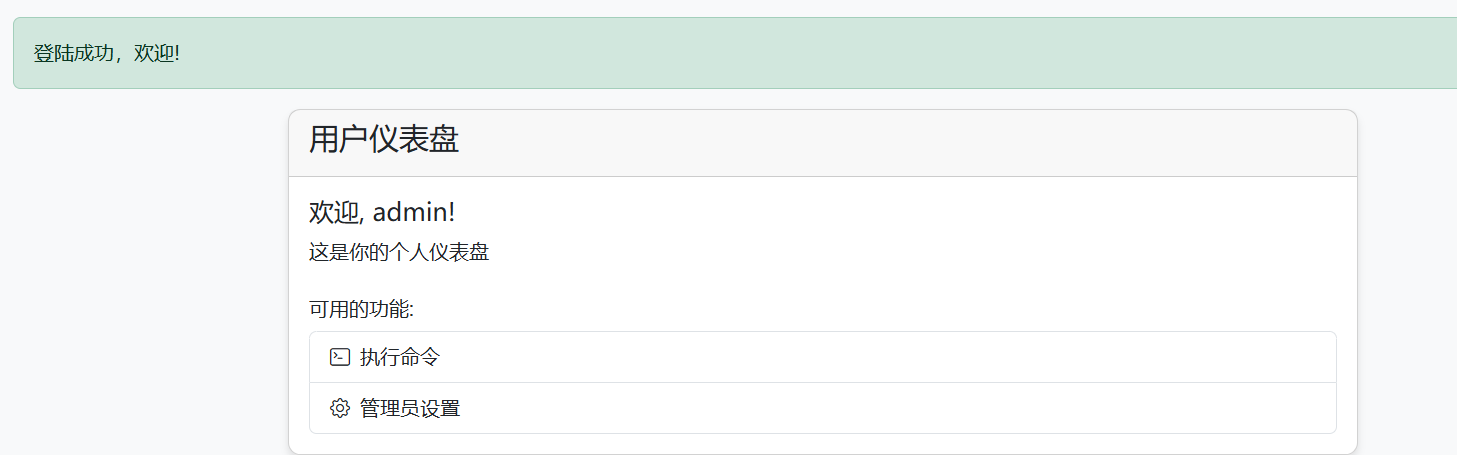Click the 用户仪表盘 card title
The image size is (1457, 455).
pyautogui.click(x=384, y=140)
